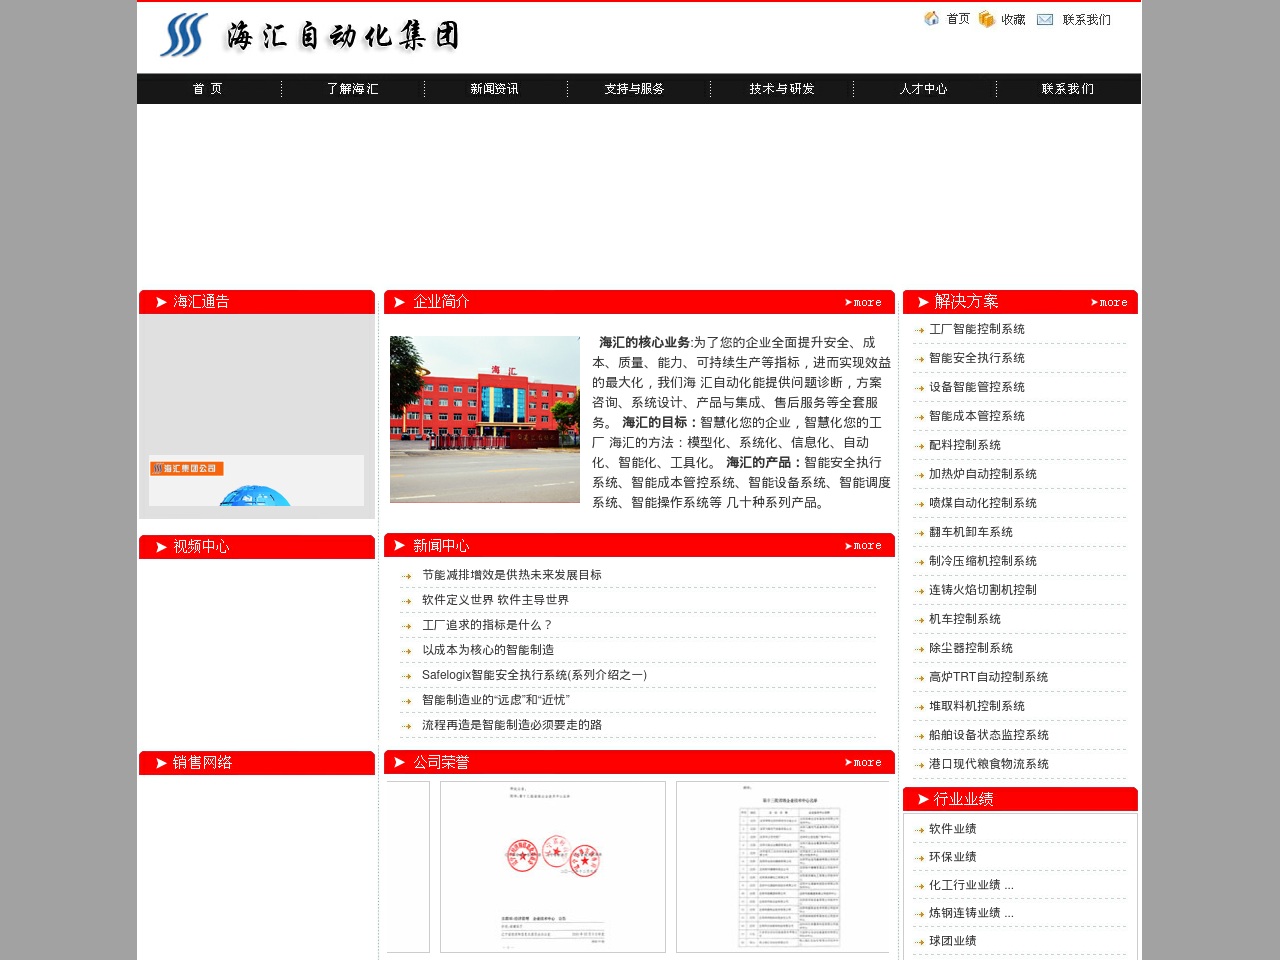Open the 技术与研发 menu item
This screenshot has height=960, width=1280.
point(782,89)
